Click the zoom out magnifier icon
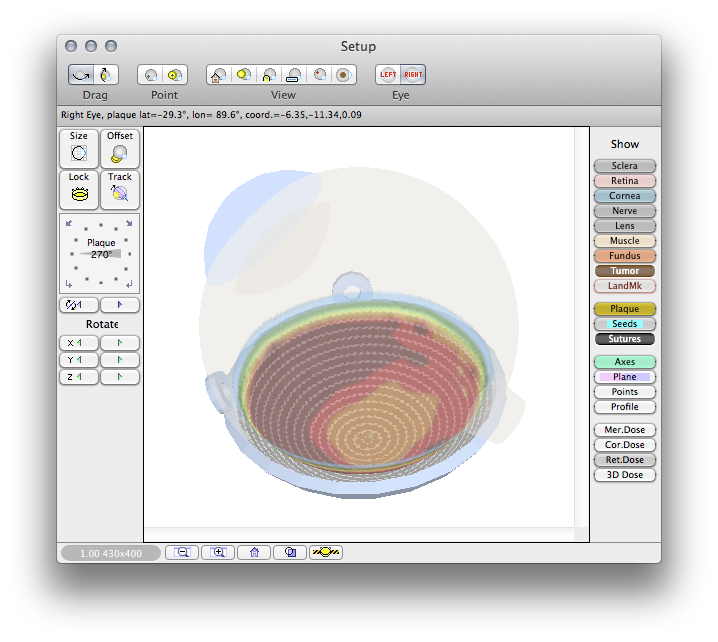The height and width of the screenshot is (642, 718). 182,552
